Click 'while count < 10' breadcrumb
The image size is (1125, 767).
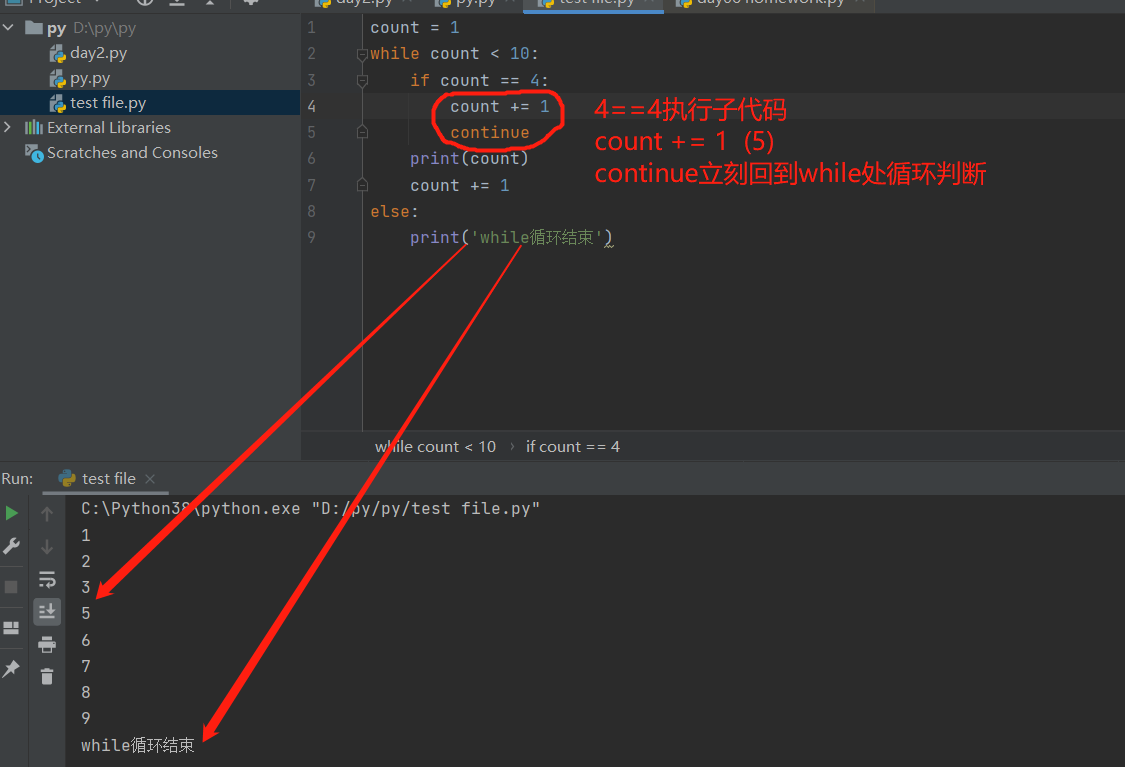435,447
